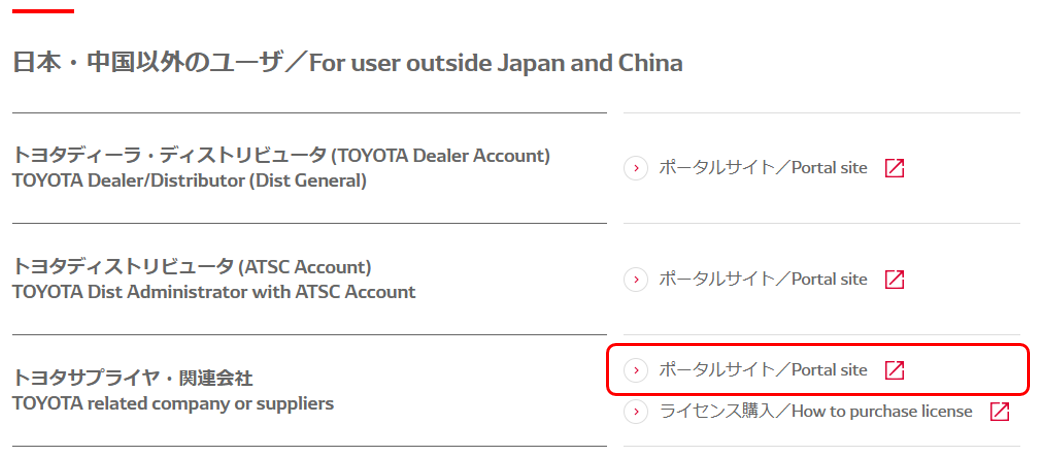Click the "トヨタディーラ・ディストリビュータ (TOYOTA Dealer Account)" label
Screen dimensions: 1040x452
point(281,156)
